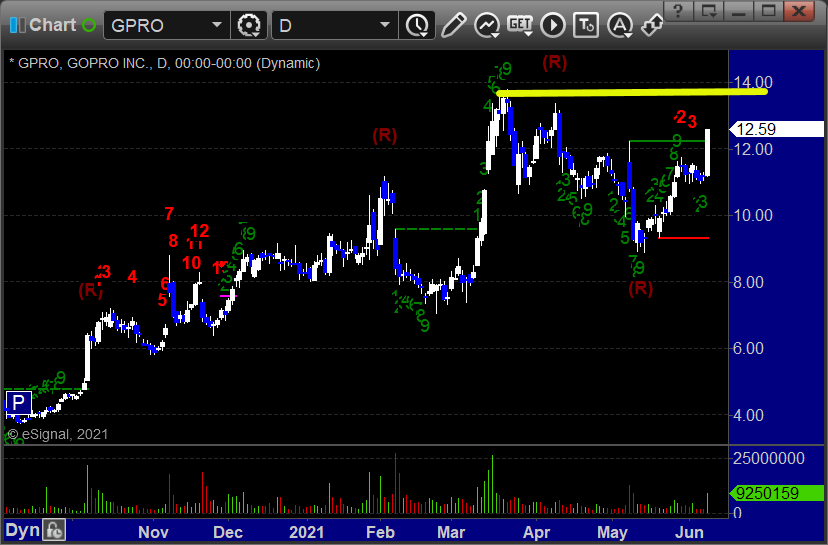828x545 pixels.
Task: Click the Nov label on time axis
Action: (154, 532)
